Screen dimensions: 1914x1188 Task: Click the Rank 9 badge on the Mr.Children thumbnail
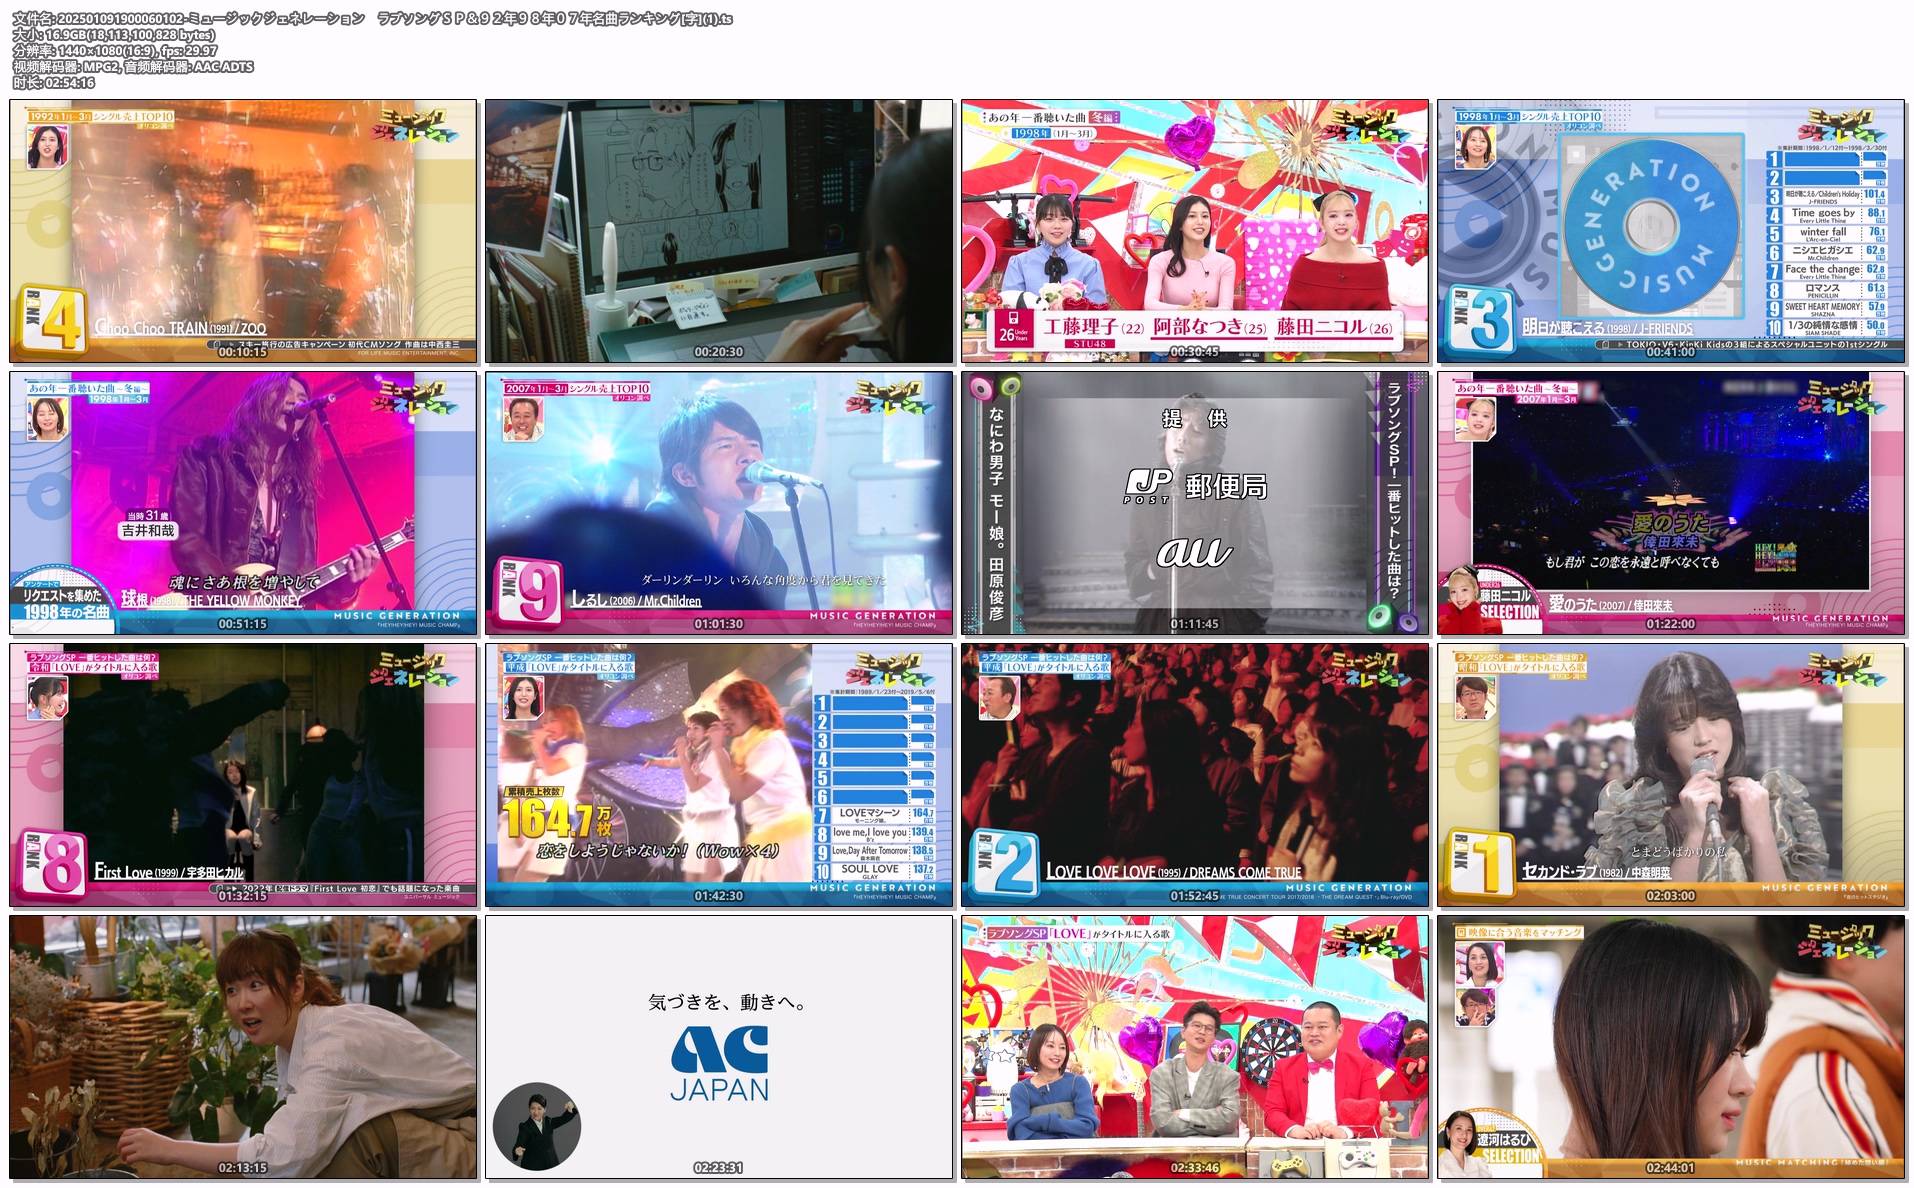pyautogui.click(x=530, y=592)
